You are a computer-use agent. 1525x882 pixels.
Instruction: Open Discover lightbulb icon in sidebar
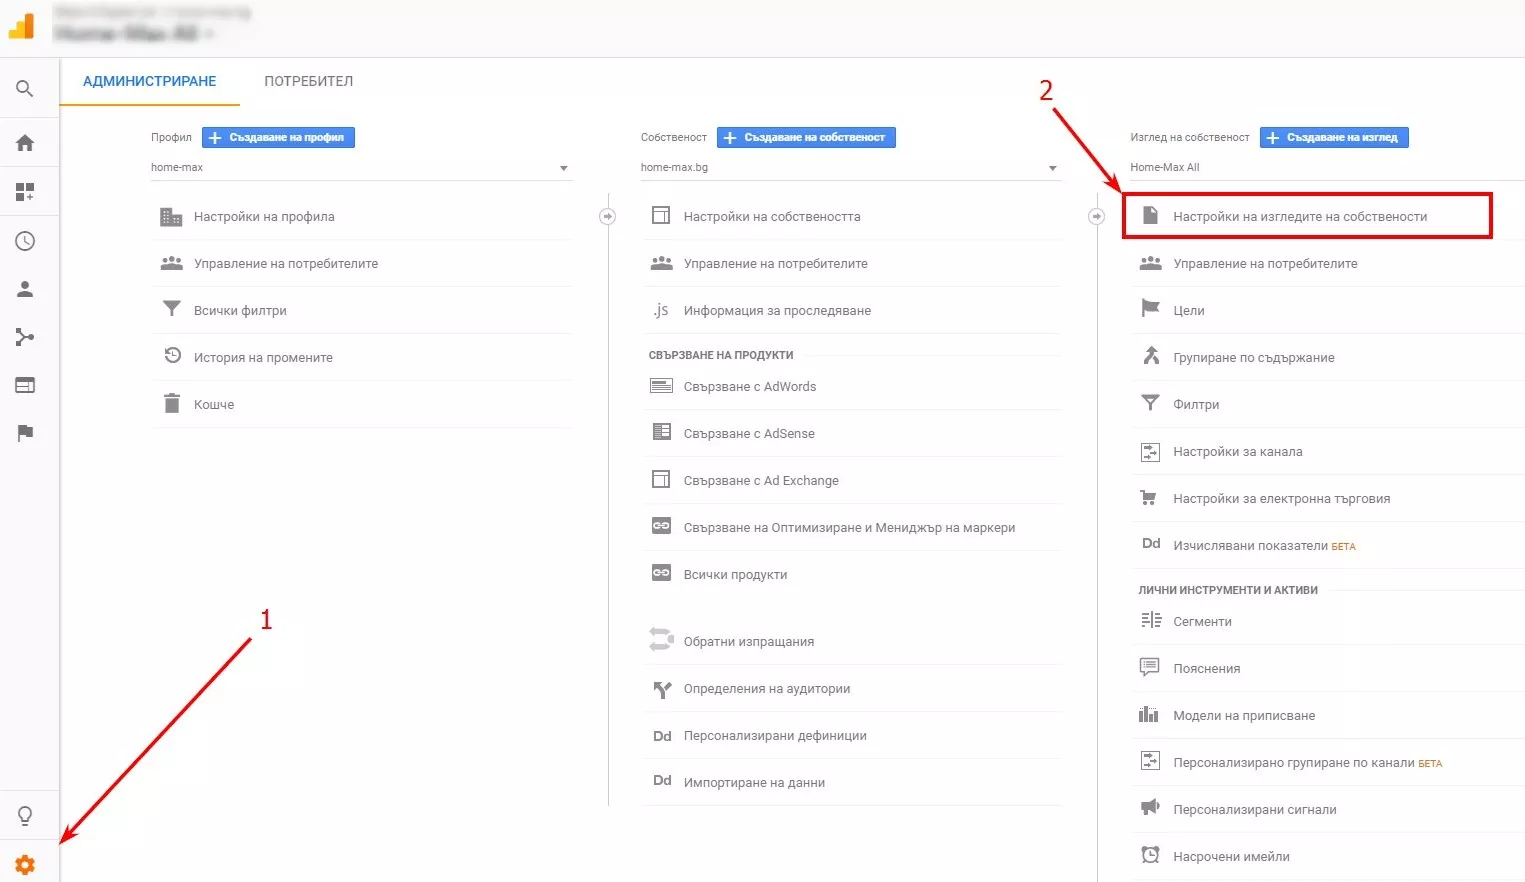[25, 816]
